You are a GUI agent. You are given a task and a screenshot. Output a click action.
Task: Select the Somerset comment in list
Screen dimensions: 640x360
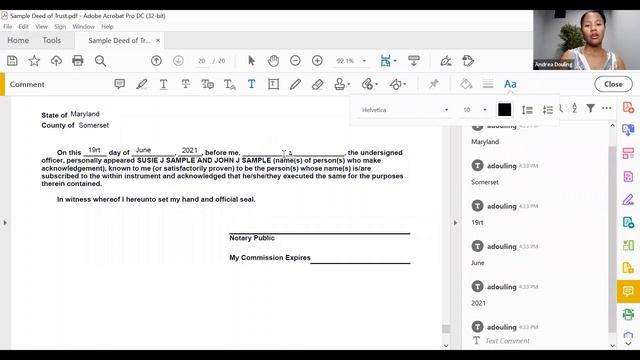[484, 182]
